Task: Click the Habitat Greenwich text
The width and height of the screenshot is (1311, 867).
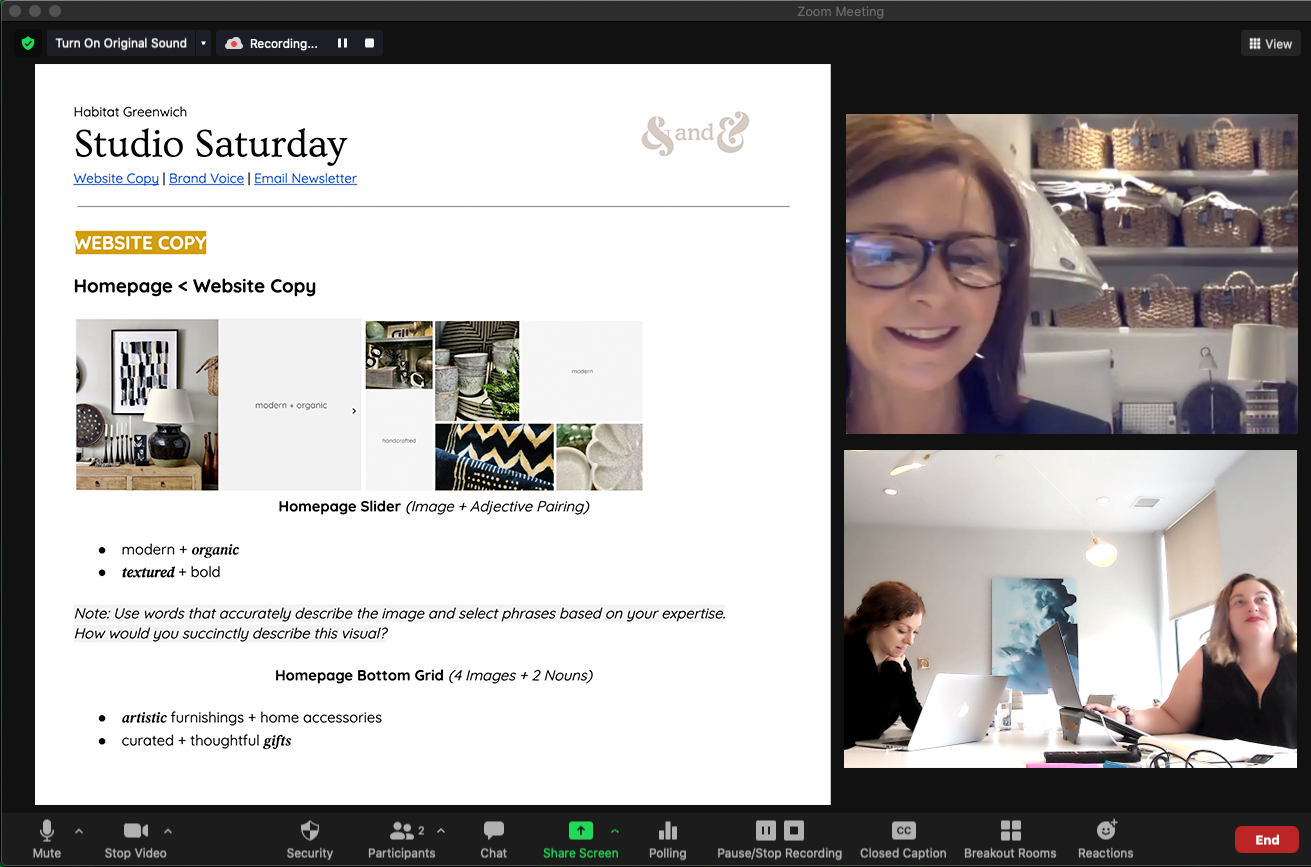Action: point(130,112)
